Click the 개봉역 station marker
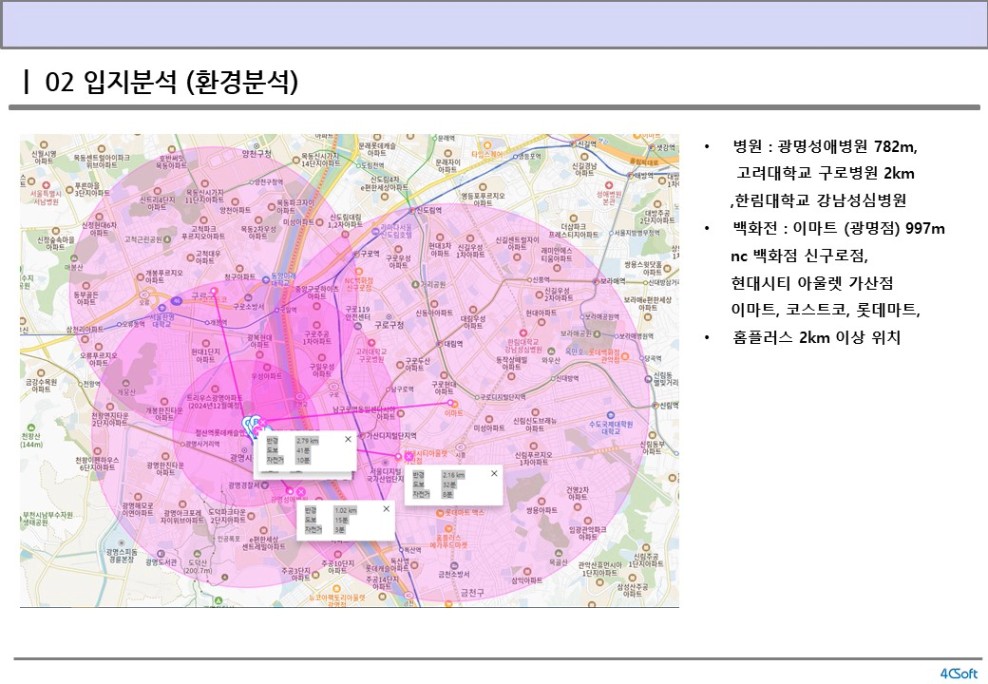The height and width of the screenshot is (684, 988). tap(207, 322)
